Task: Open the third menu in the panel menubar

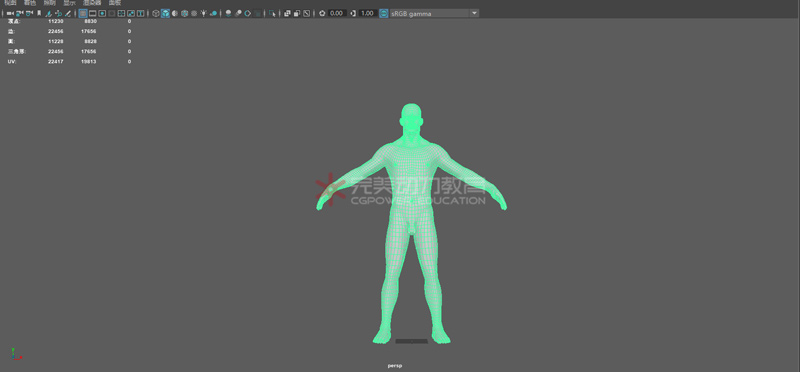Action: point(49,3)
